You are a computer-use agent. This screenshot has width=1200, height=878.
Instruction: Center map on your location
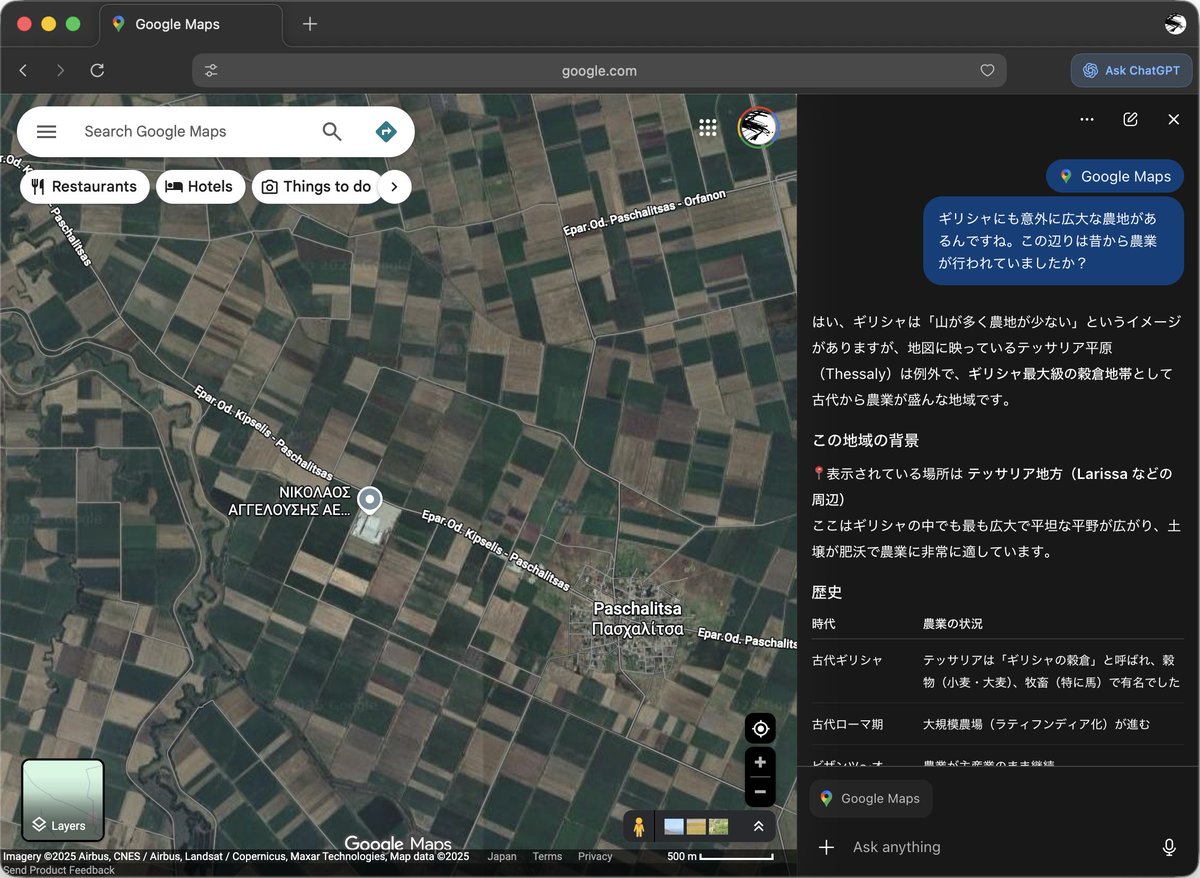(x=760, y=728)
